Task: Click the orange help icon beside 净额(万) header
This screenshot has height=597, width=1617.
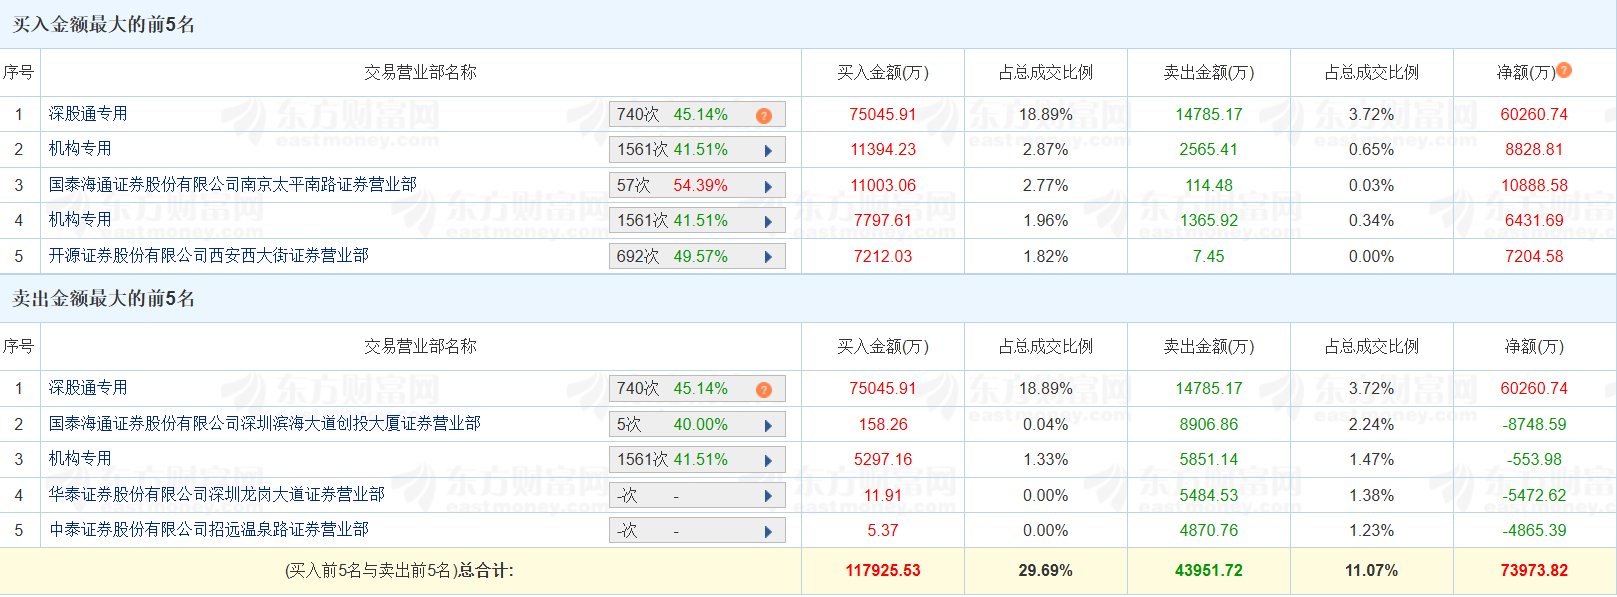Action: (x=1564, y=70)
